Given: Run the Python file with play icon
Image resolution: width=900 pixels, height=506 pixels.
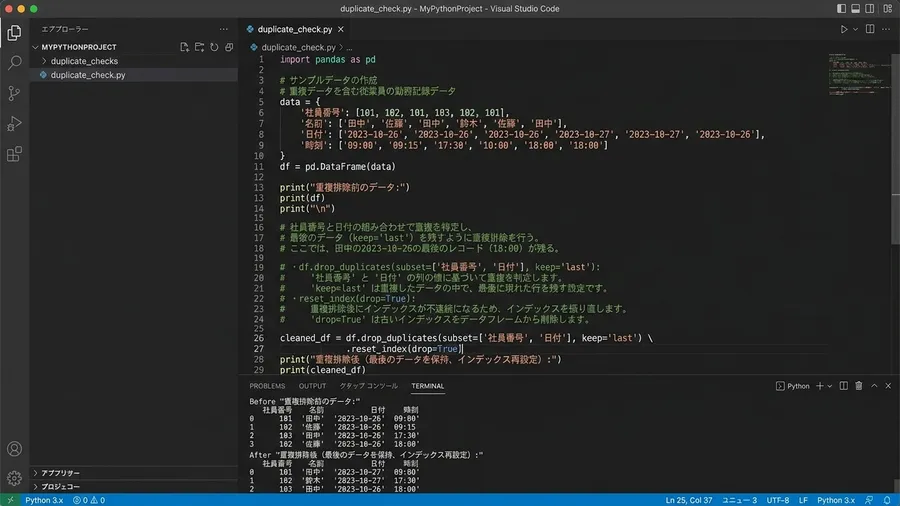Looking at the screenshot, I should click(x=844, y=29).
